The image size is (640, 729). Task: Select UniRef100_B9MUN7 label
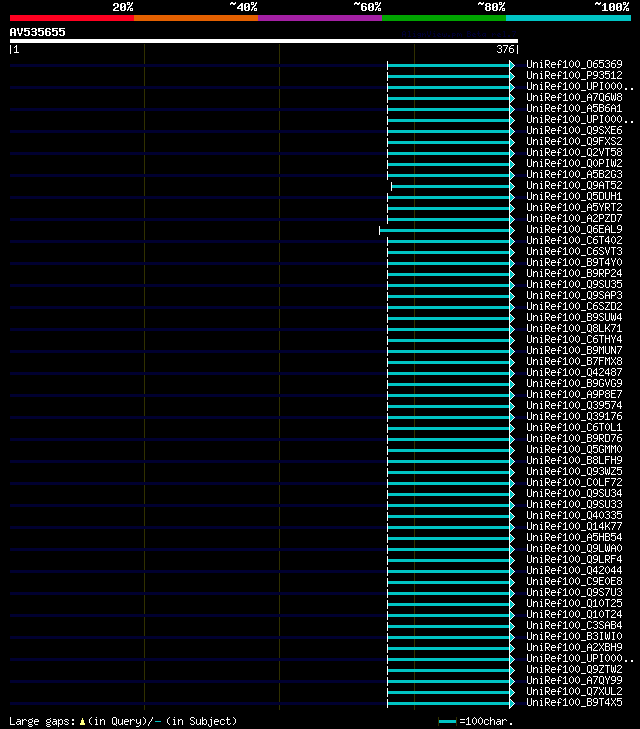coord(574,351)
